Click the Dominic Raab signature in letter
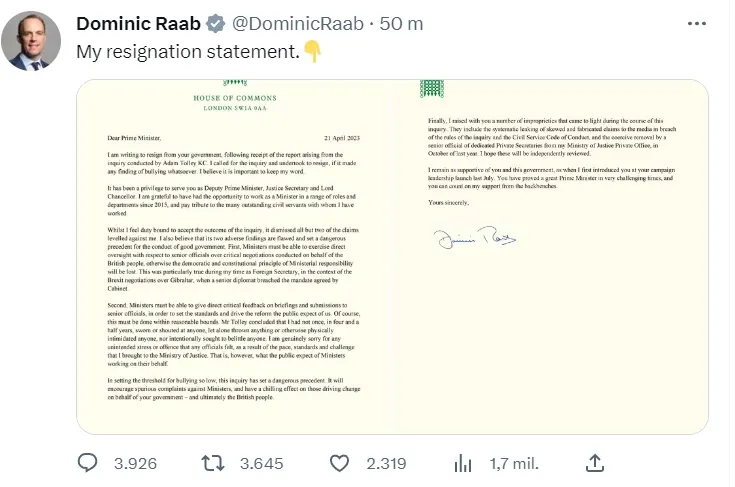 (474, 237)
